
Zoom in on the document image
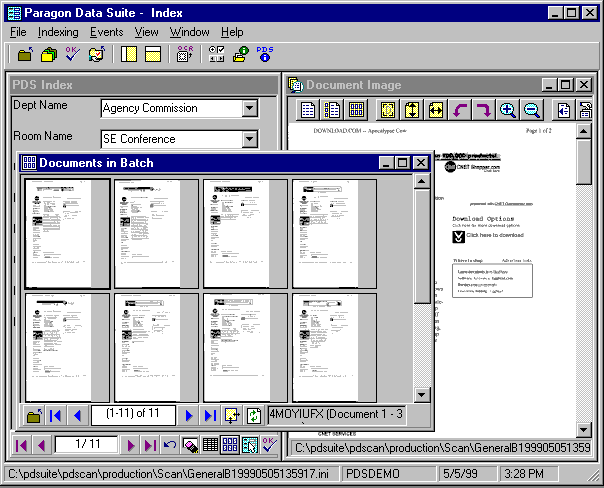[508, 111]
